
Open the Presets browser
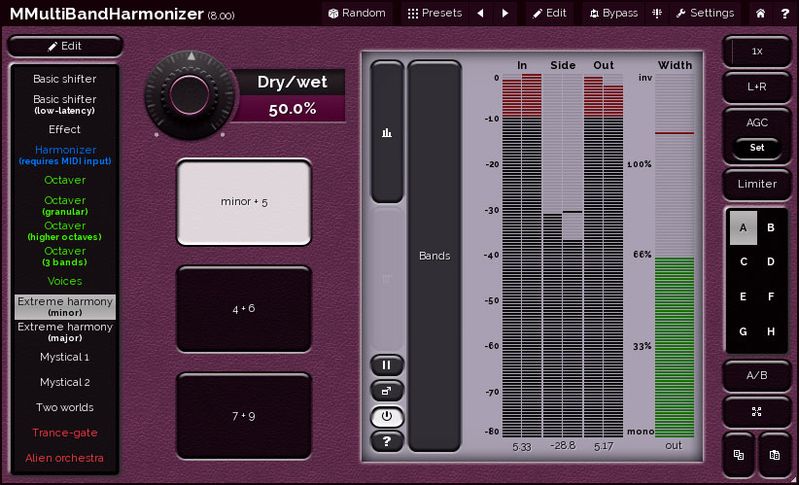434,13
